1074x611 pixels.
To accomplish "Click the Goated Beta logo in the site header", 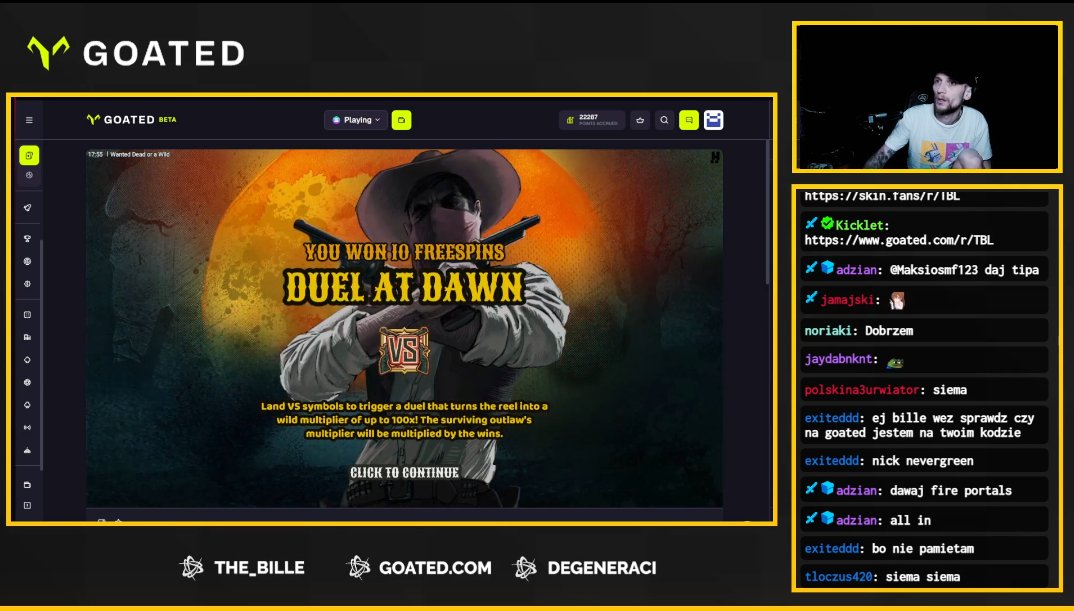I will [132, 120].
